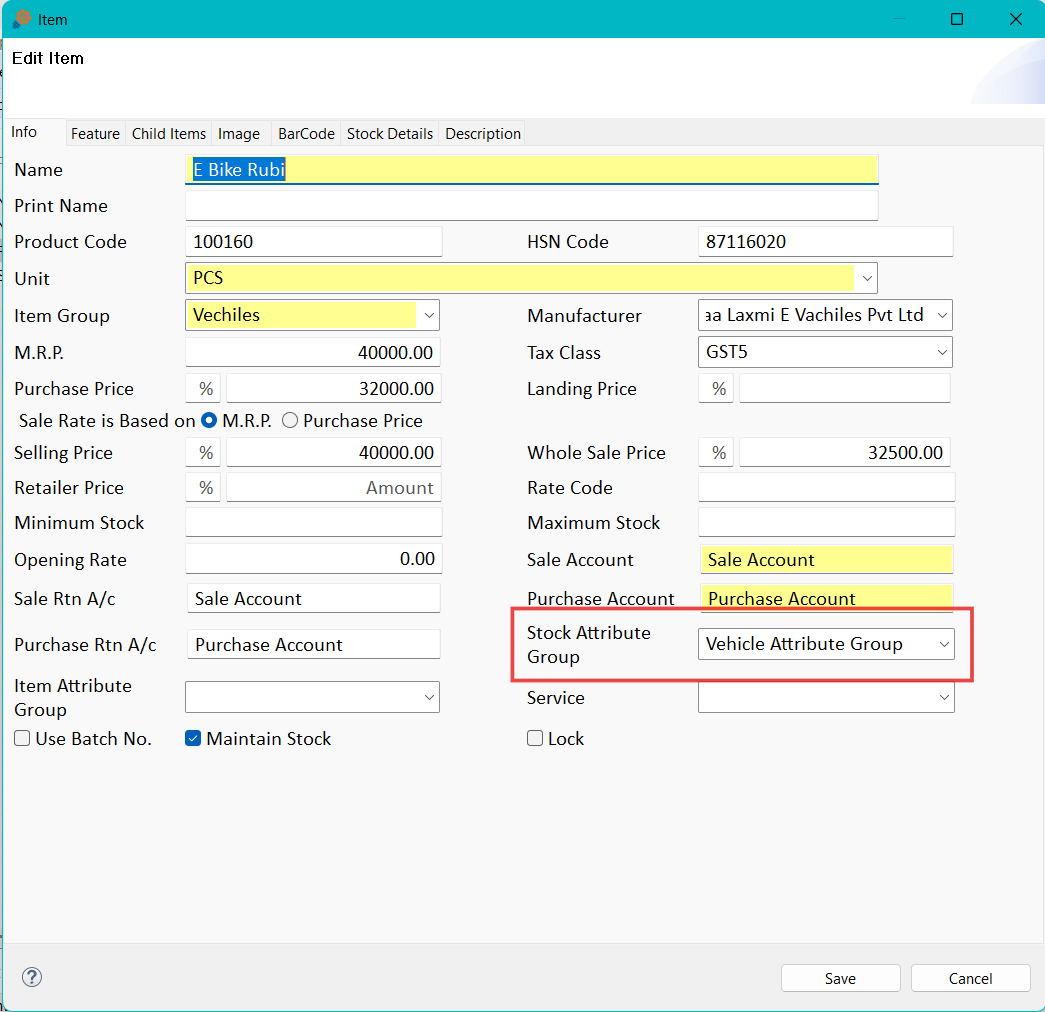1045x1012 pixels.
Task: Click the Name field with E Bike Rubi
Action: [531, 169]
